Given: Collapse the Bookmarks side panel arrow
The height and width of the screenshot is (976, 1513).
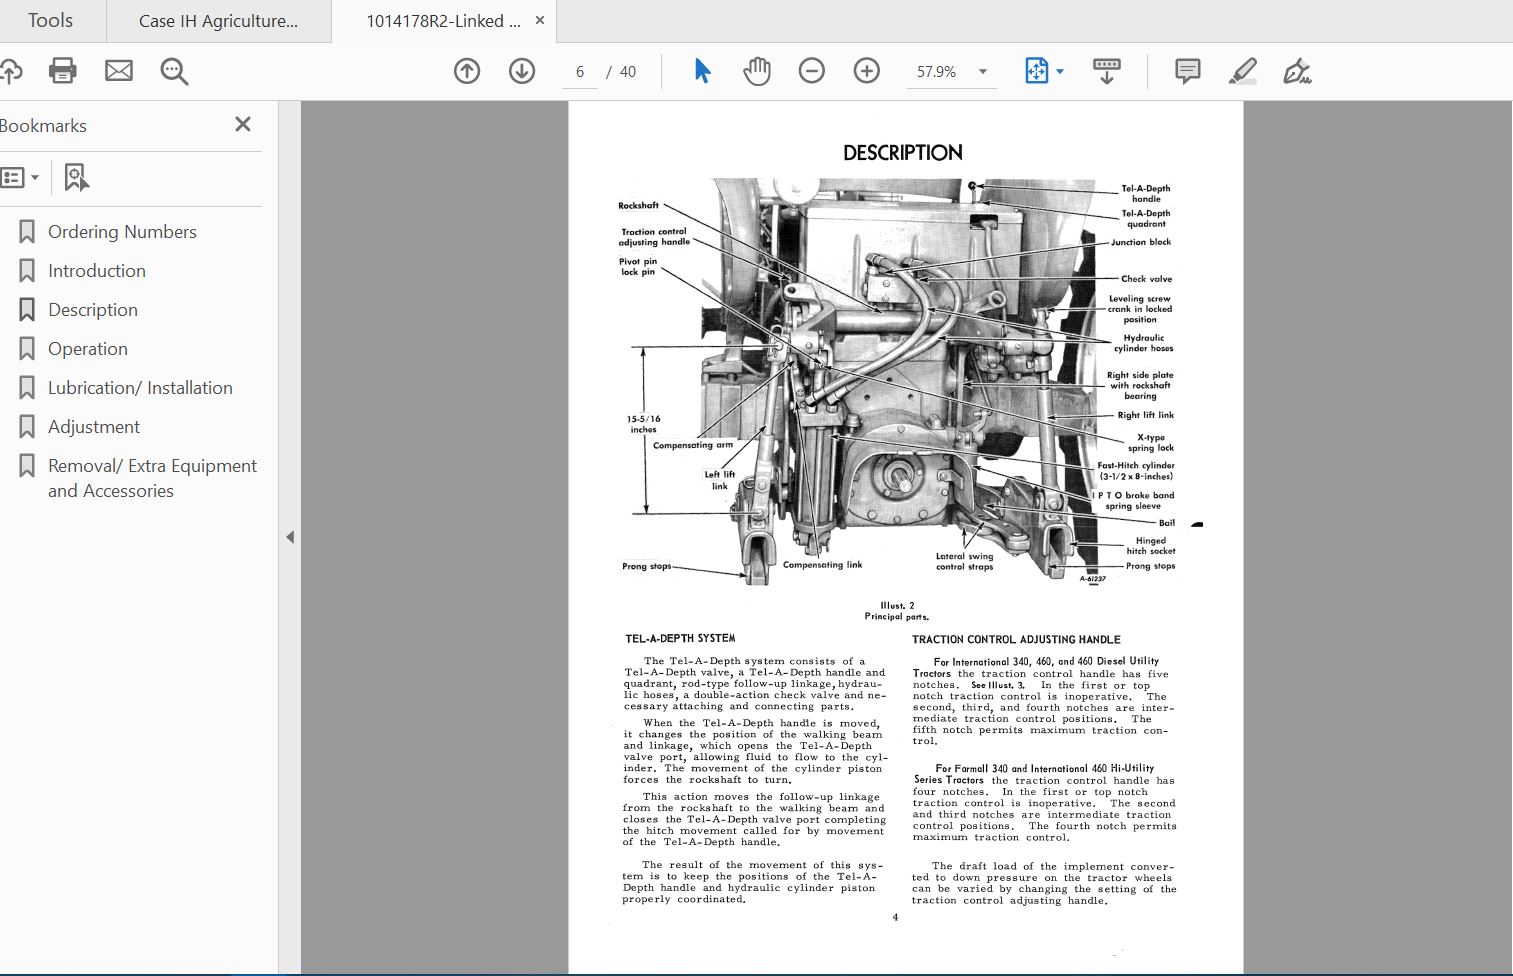Looking at the screenshot, I should [x=290, y=537].
